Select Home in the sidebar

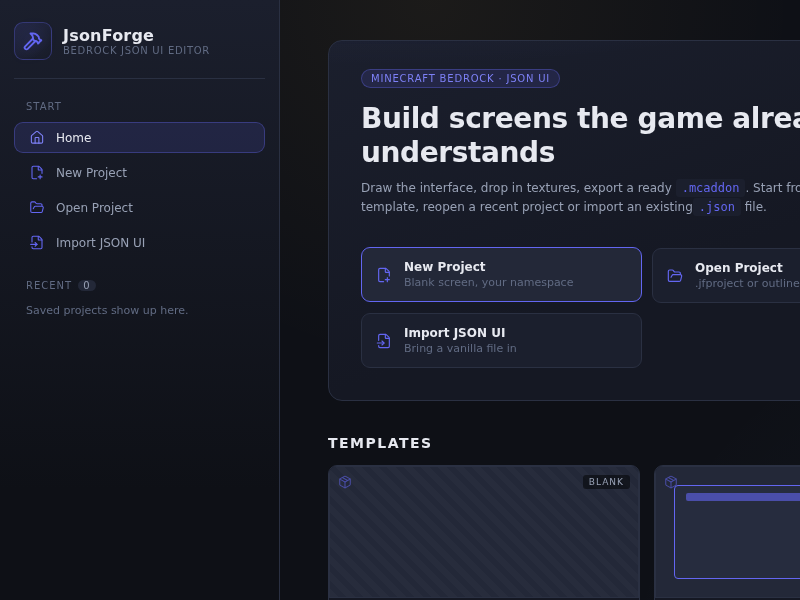139,137
